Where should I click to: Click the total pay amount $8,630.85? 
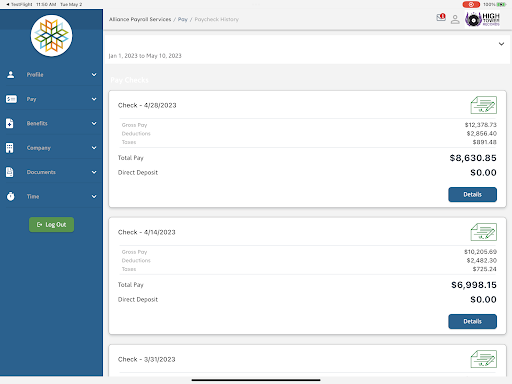click(473, 158)
